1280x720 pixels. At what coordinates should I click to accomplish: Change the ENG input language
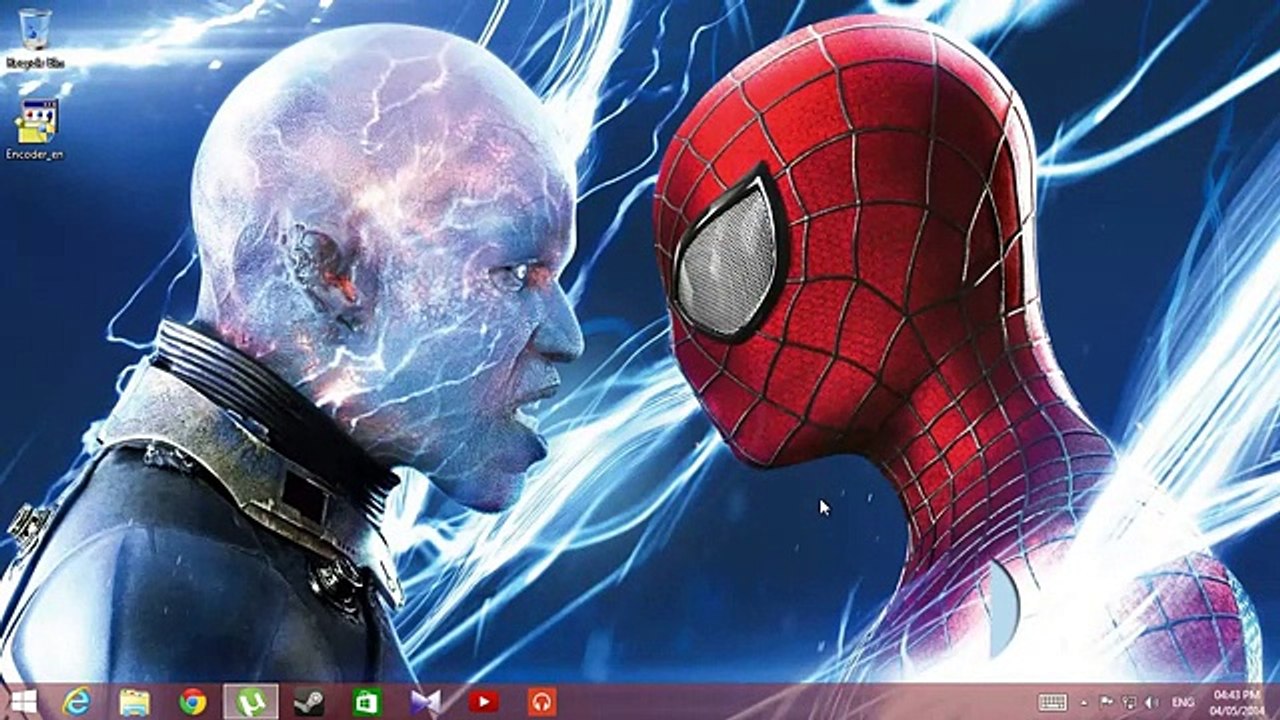pyautogui.click(x=1183, y=702)
